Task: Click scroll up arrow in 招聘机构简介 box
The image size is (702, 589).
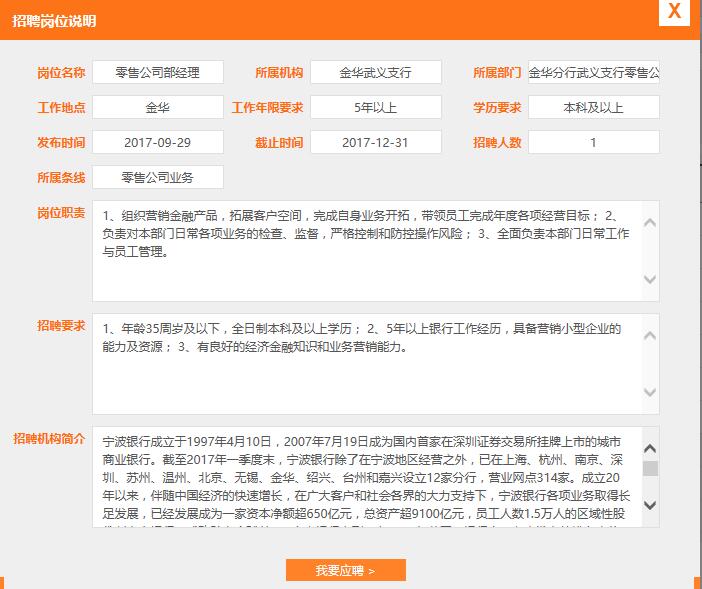Action: click(650, 447)
